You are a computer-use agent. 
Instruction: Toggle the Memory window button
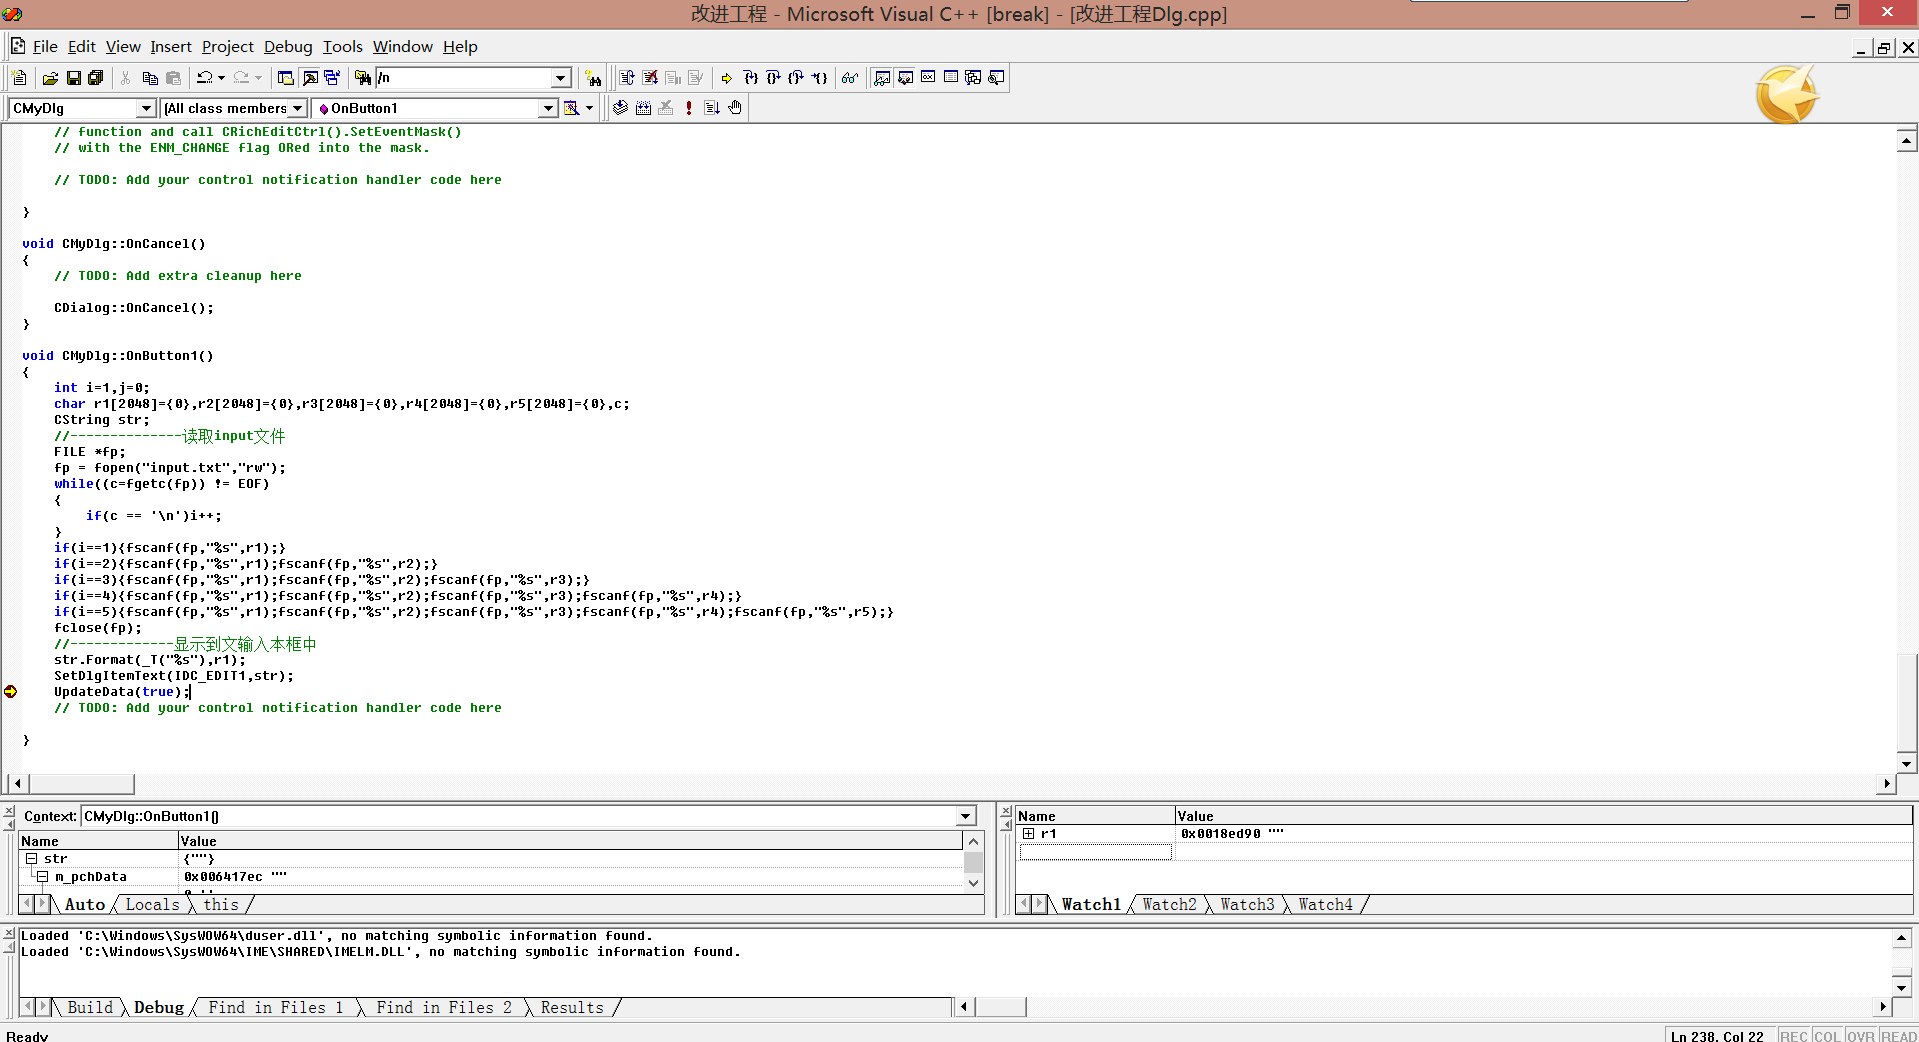(951, 78)
